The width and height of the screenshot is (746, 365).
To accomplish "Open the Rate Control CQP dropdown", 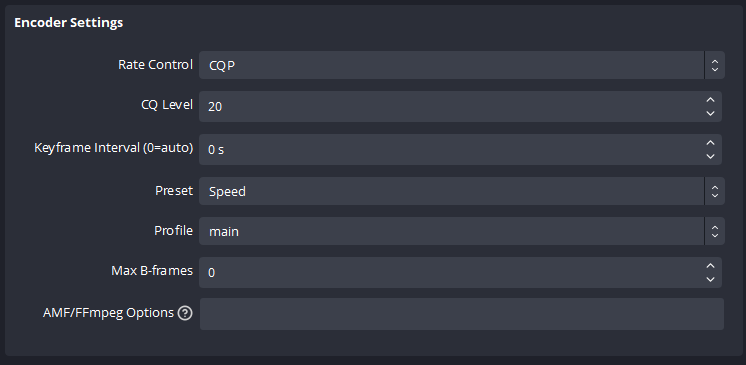I will (x=461, y=65).
